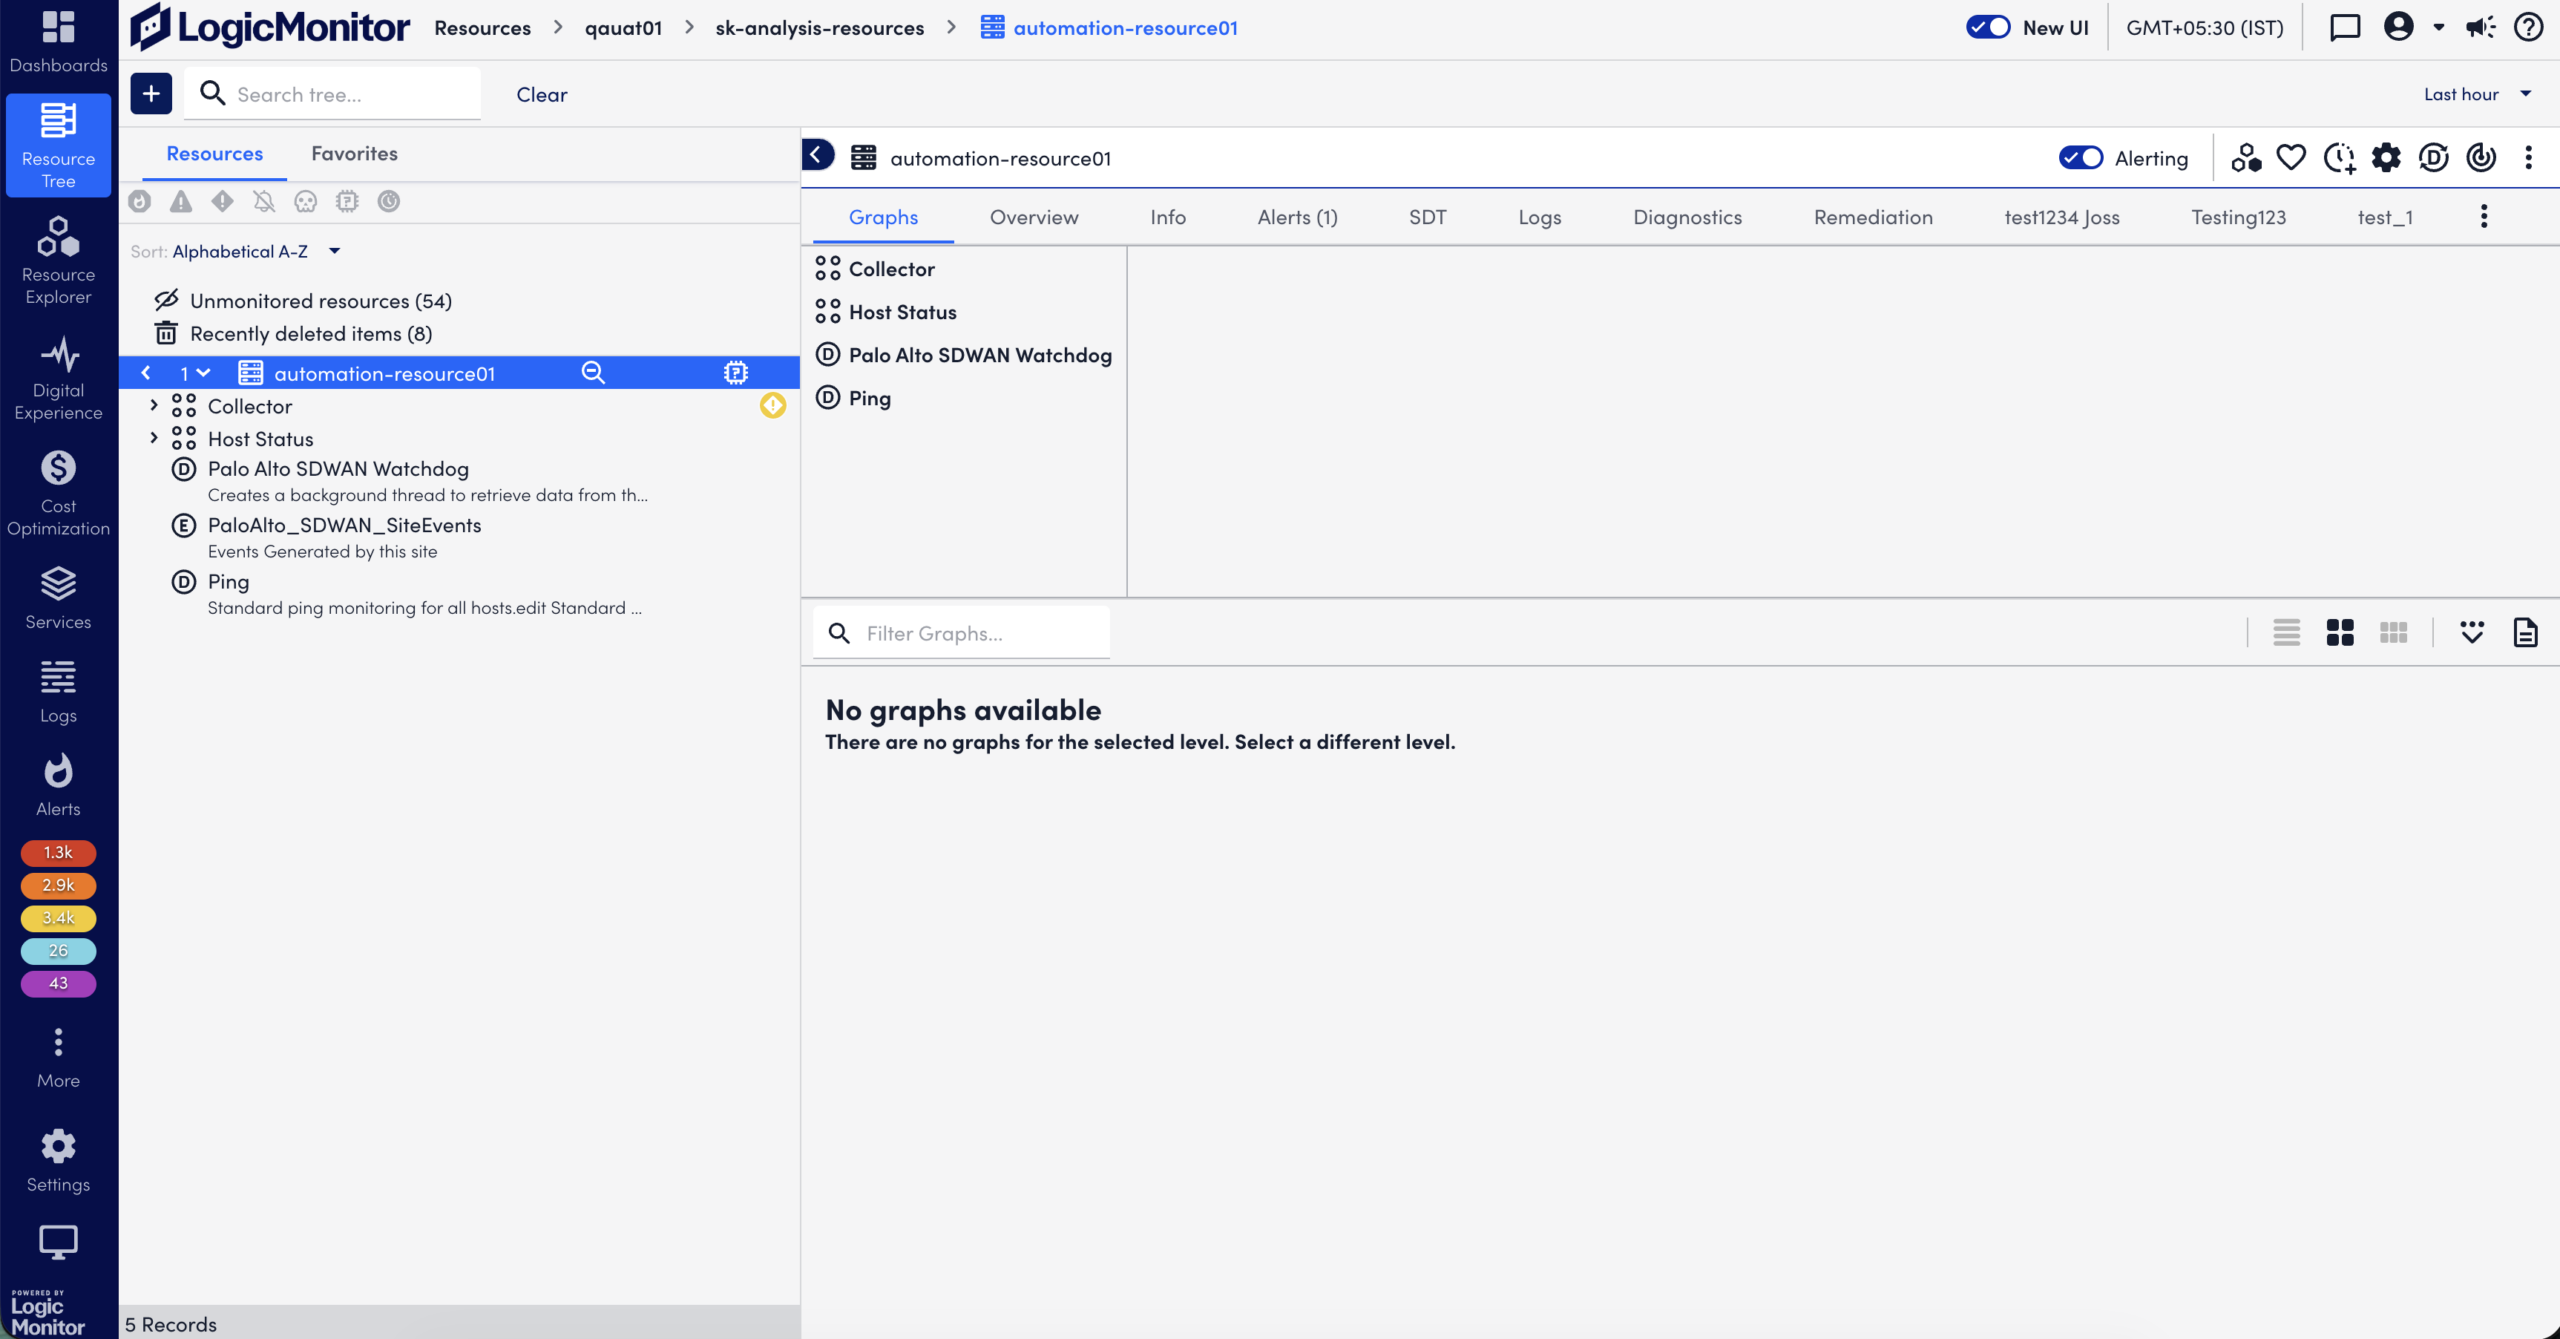Open Logs in left sidebar

(x=58, y=691)
